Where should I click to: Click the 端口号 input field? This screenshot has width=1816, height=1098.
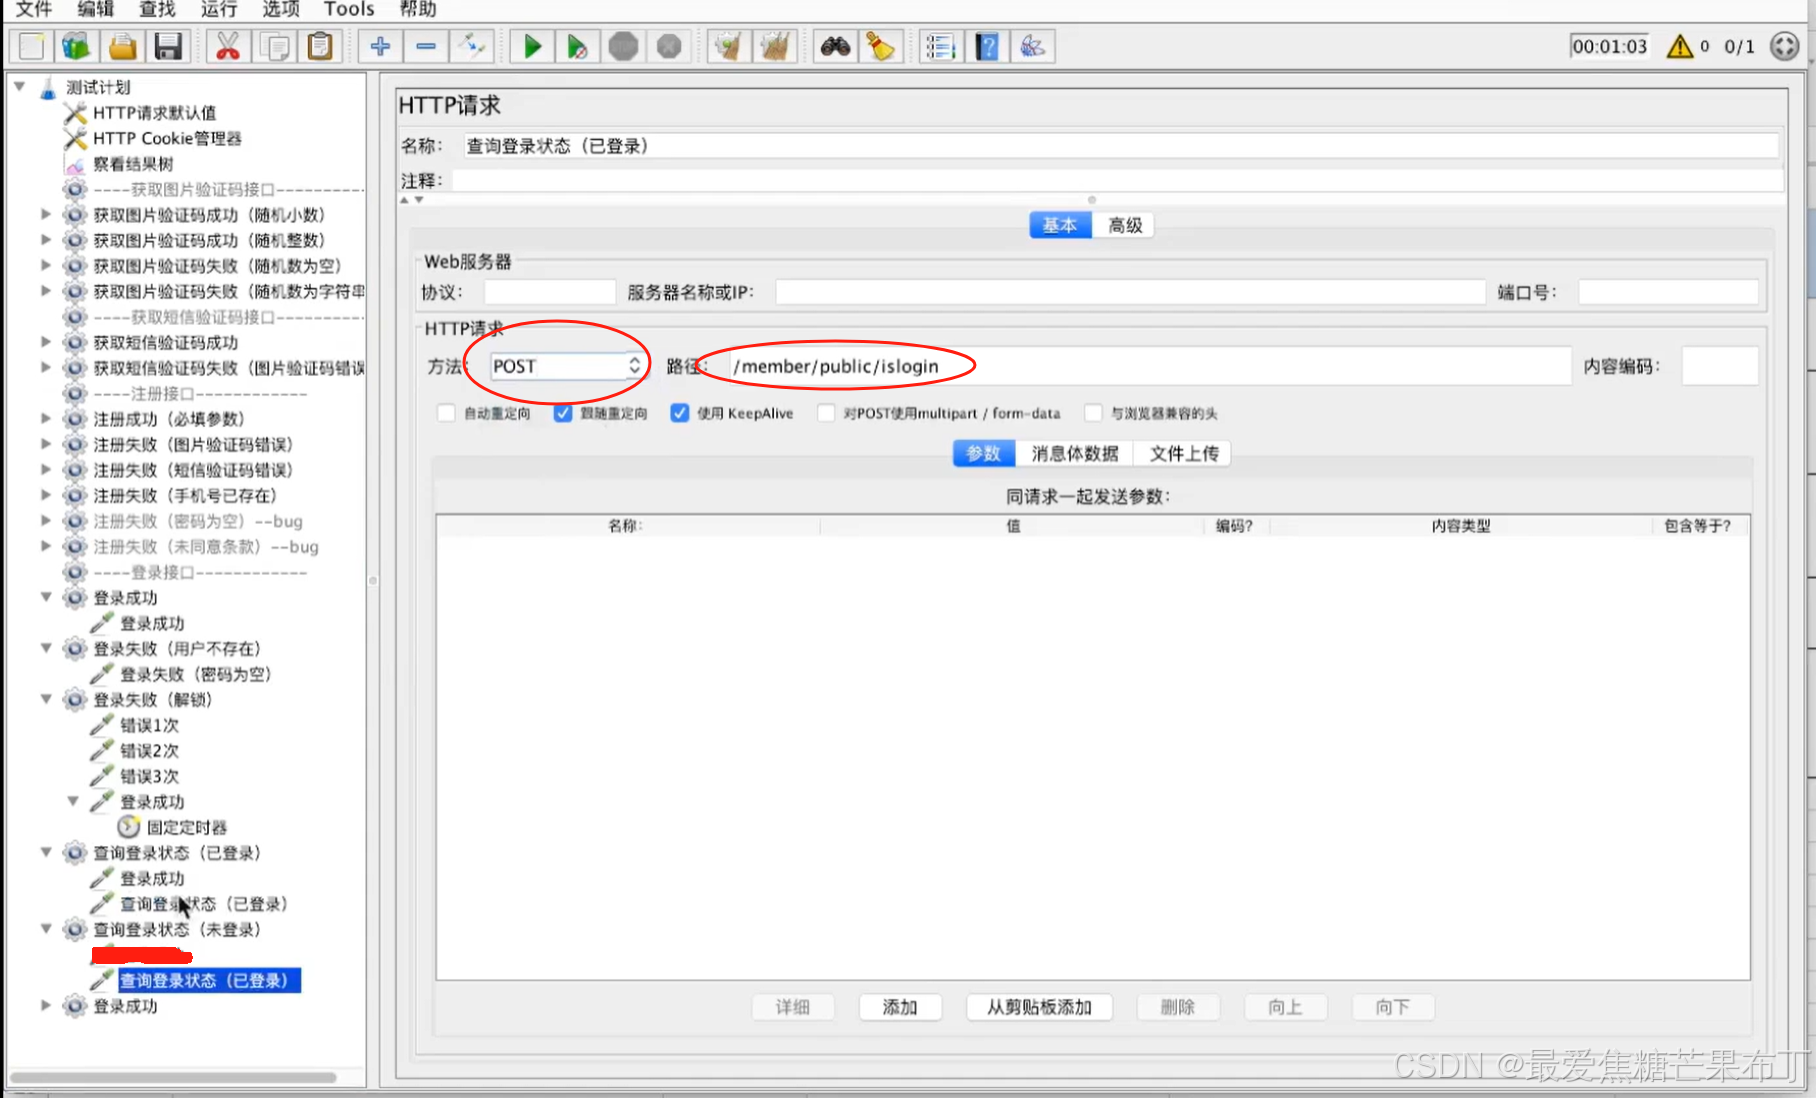click(x=1668, y=292)
